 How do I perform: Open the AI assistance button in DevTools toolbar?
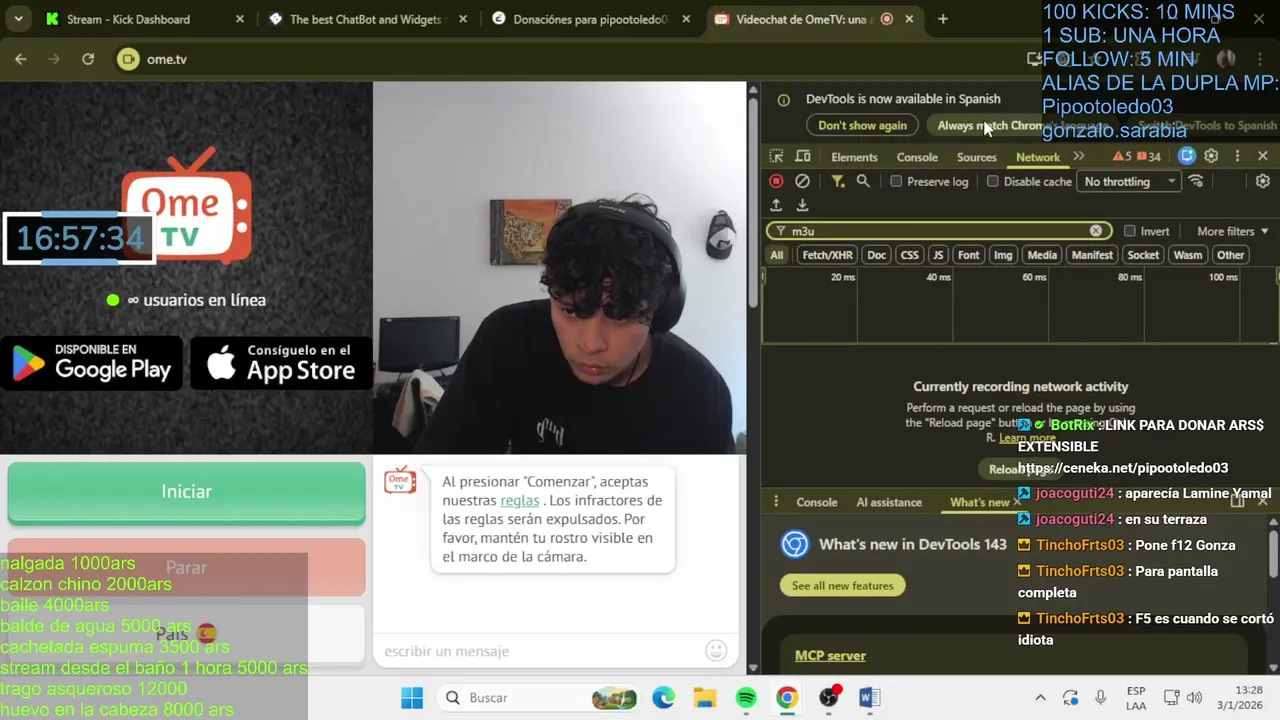[x=1187, y=156]
